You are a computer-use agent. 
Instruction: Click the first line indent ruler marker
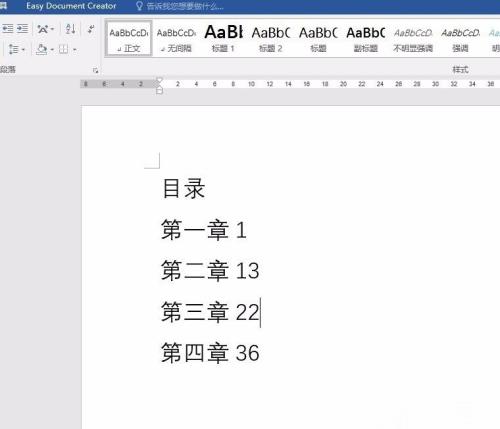(159, 80)
